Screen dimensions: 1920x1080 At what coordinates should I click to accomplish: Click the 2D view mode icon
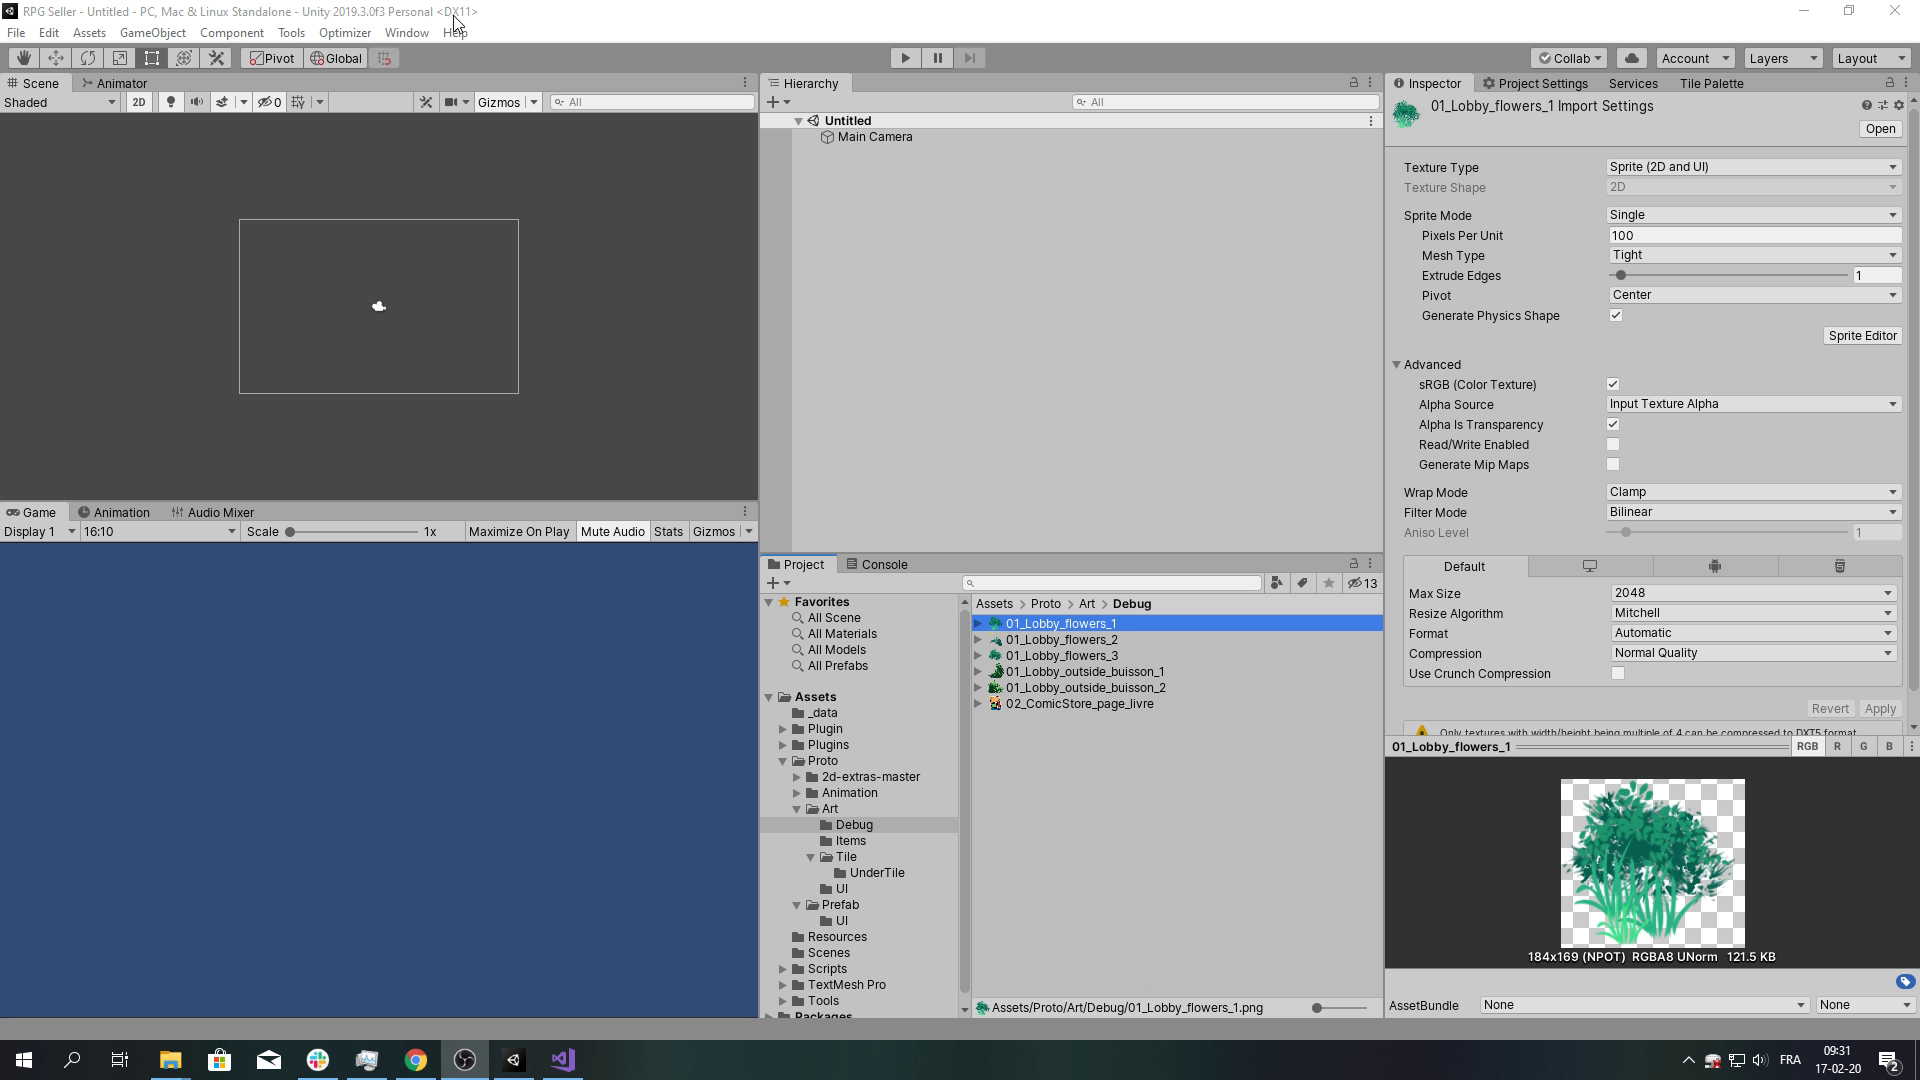tap(137, 102)
